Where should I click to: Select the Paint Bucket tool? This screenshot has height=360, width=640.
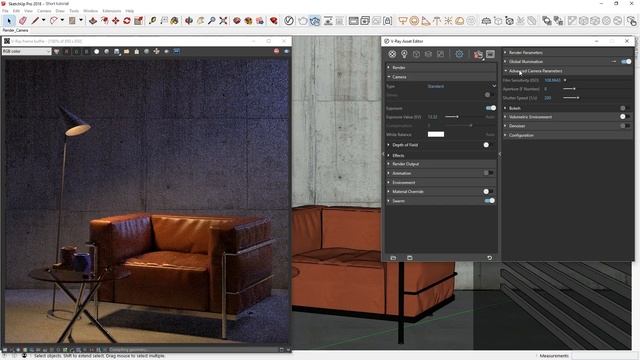pyautogui.click(x=174, y=20)
